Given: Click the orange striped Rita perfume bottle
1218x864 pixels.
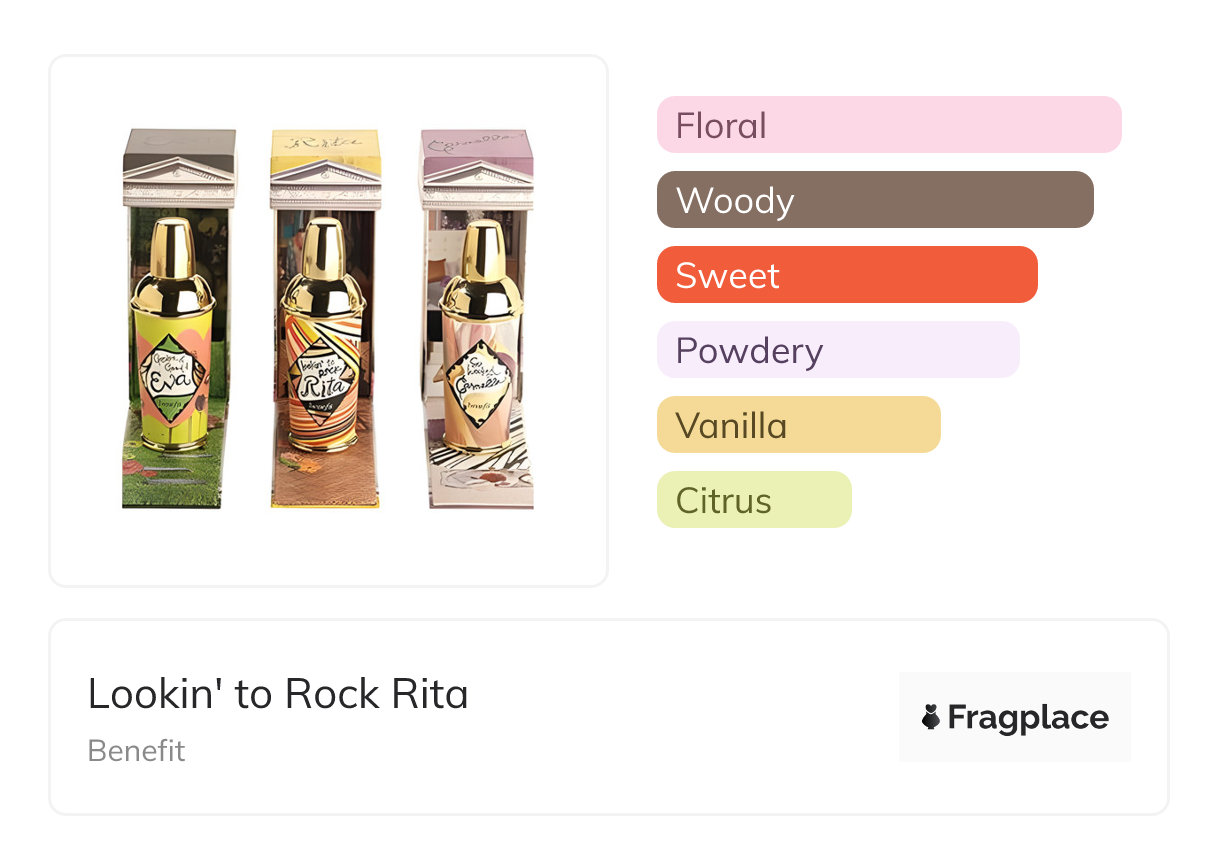Looking at the screenshot, I should 324,370.
